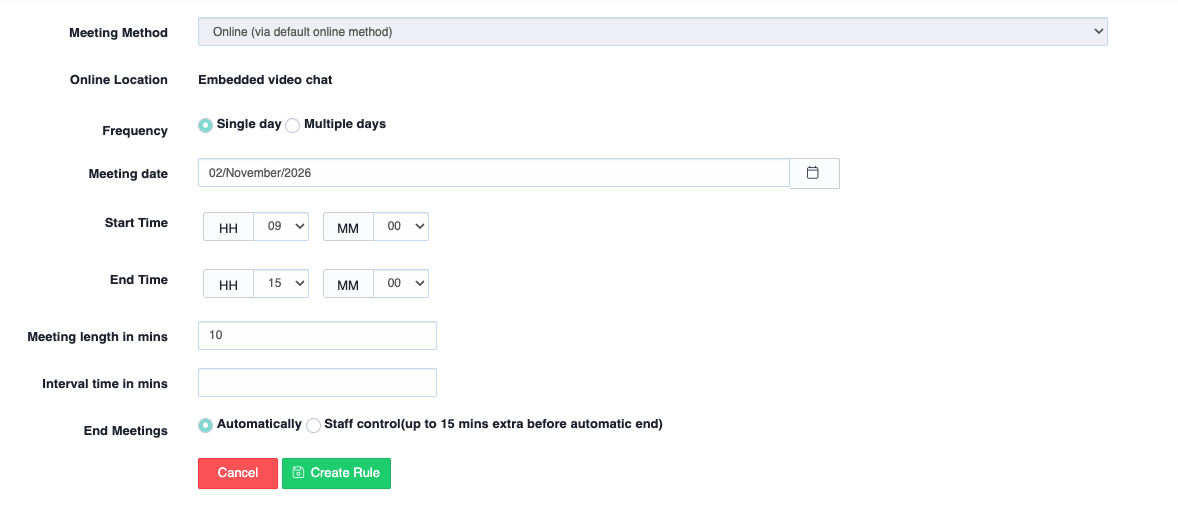Choose Automatically for End Meetings

[206, 425]
